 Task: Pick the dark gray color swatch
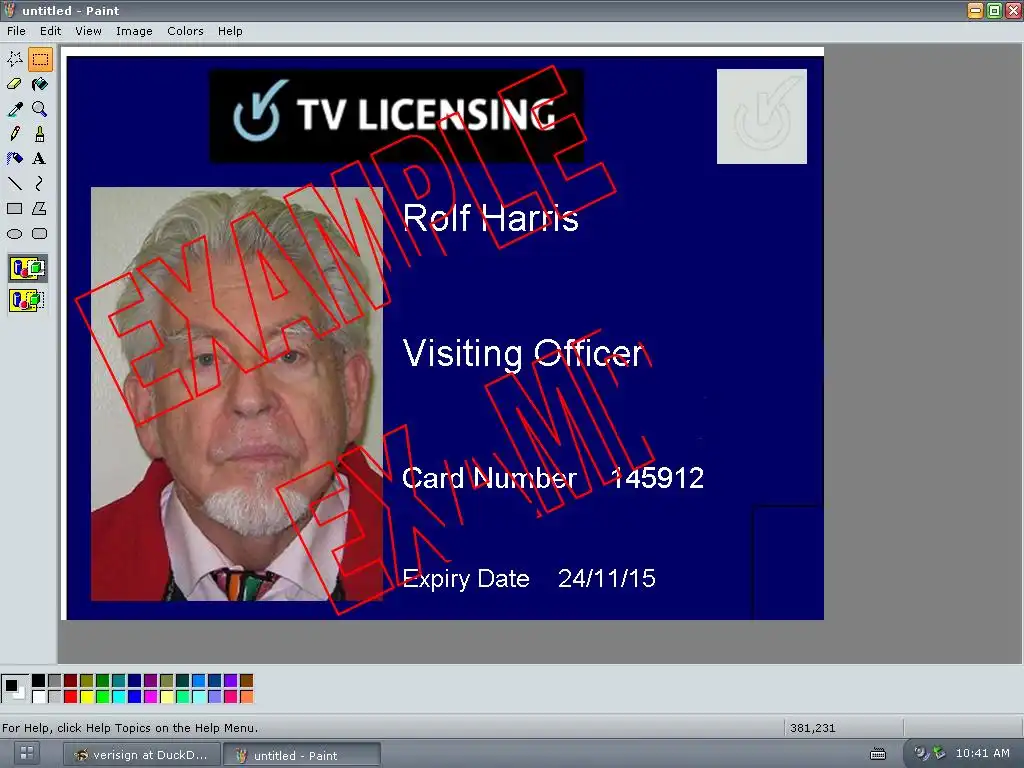coord(54,680)
